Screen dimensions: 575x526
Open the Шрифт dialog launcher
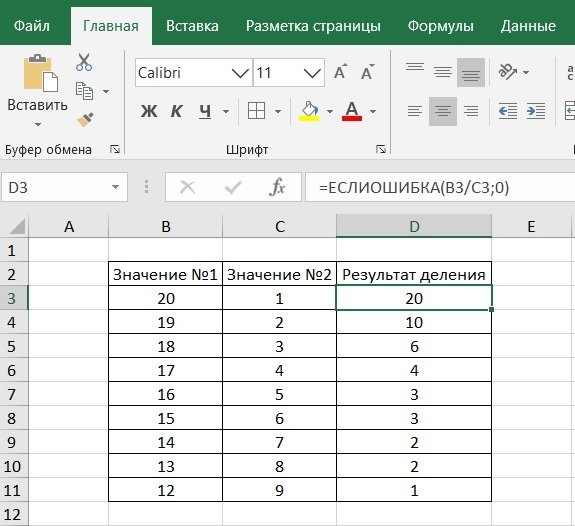(x=381, y=149)
